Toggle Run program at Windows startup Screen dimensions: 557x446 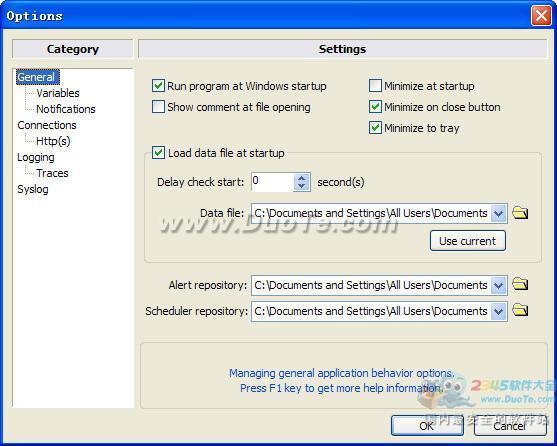click(158, 86)
